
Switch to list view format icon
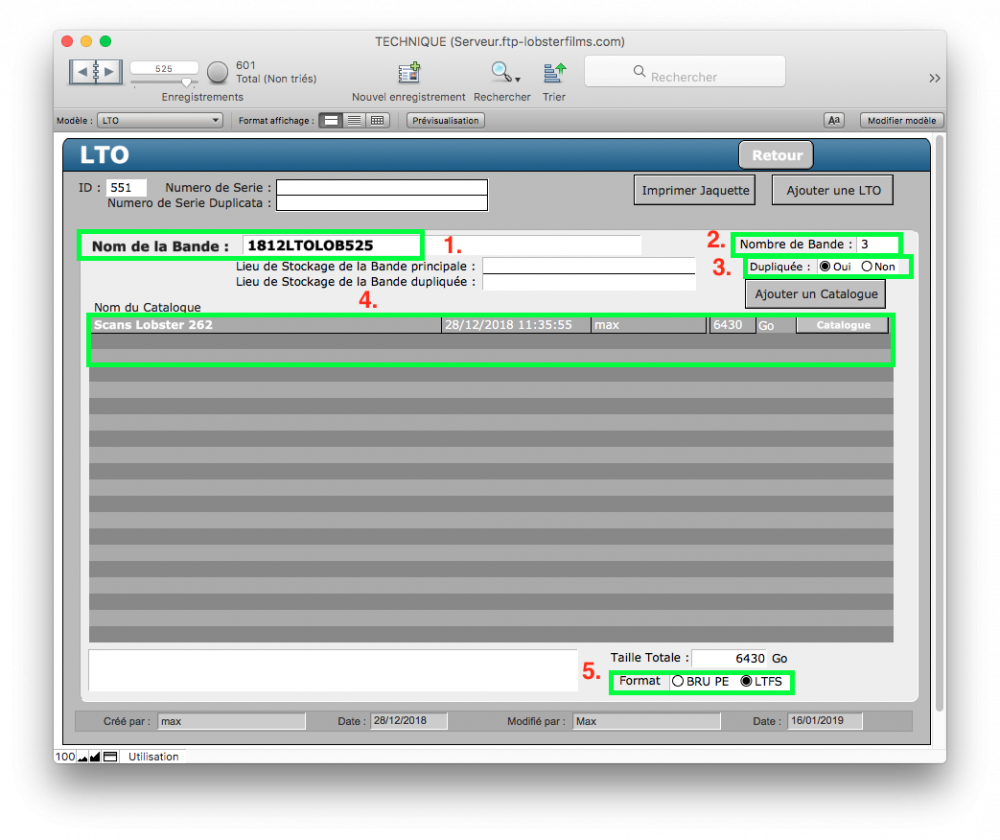pyautogui.click(x=354, y=120)
